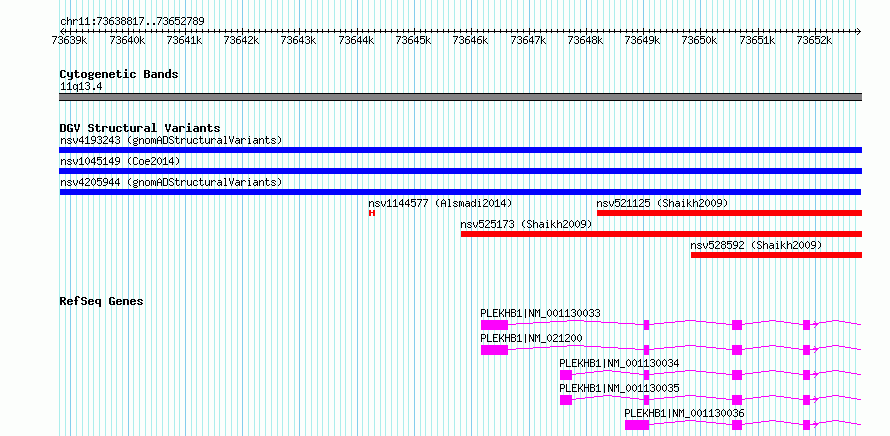890x436 pixels.
Task: Click the chr11:73638817..73652789 region label
Action: 132,21
